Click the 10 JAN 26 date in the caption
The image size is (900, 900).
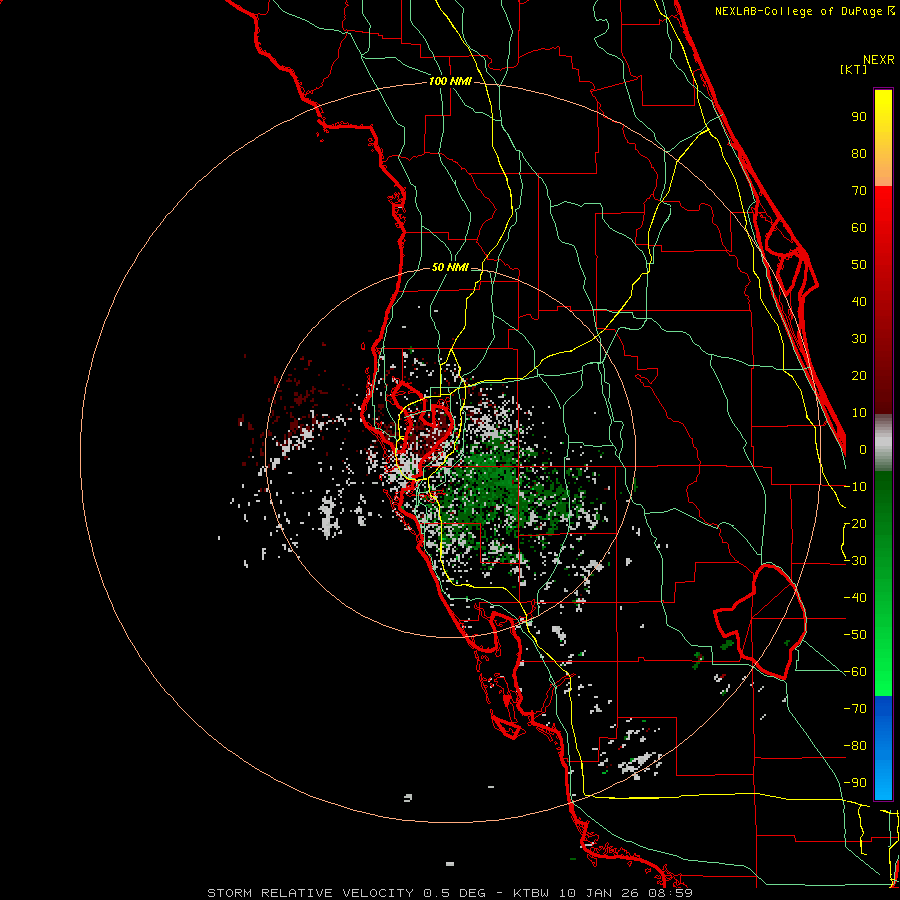595,893
